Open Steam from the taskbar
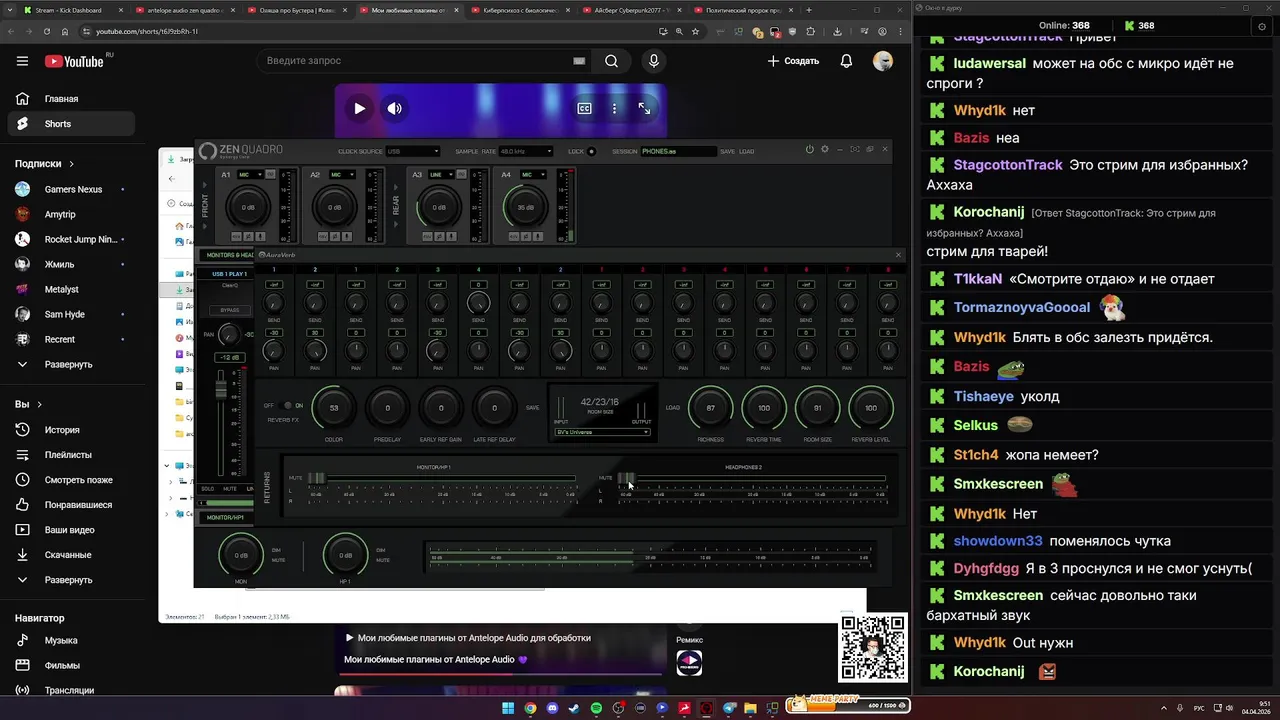This screenshot has height=720, width=1280. (x=574, y=708)
